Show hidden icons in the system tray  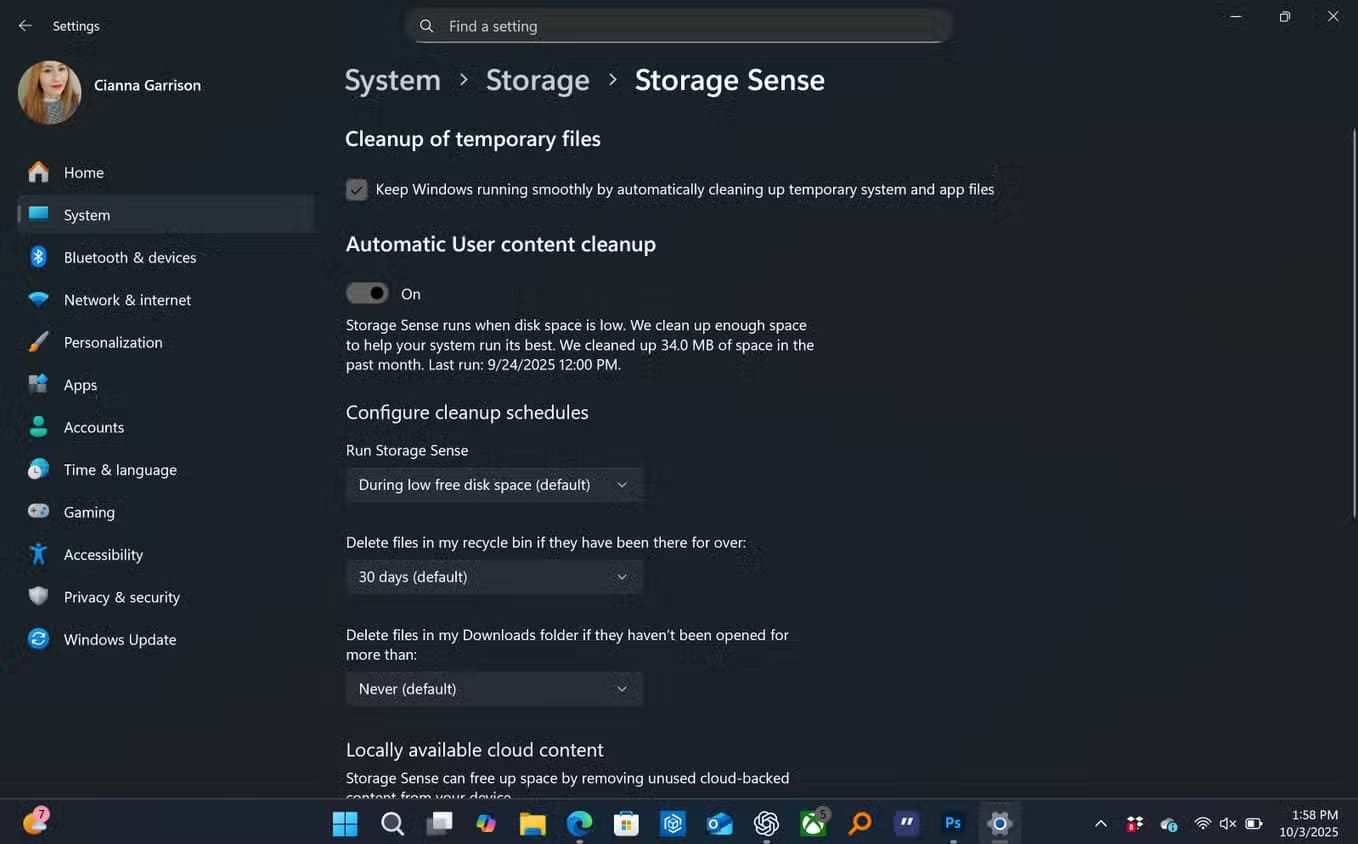[1101, 823]
